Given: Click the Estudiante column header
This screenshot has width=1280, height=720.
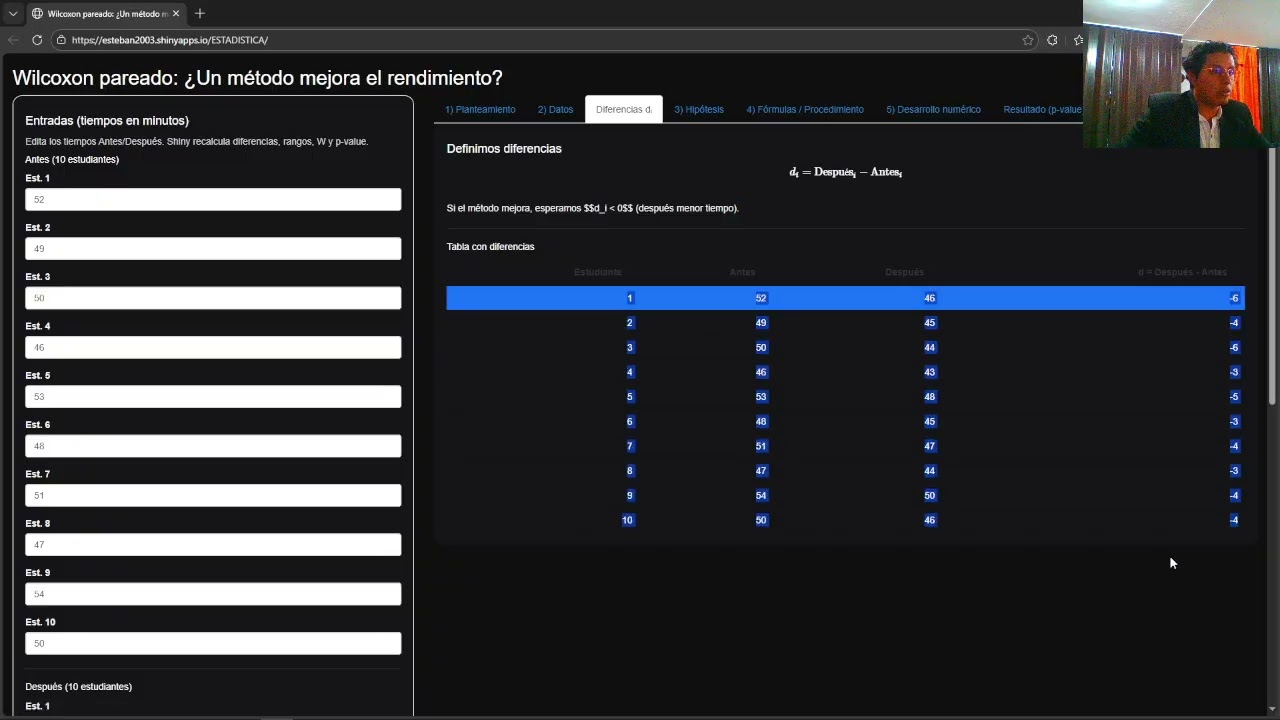Looking at the screenshot, I should (598, 272).
